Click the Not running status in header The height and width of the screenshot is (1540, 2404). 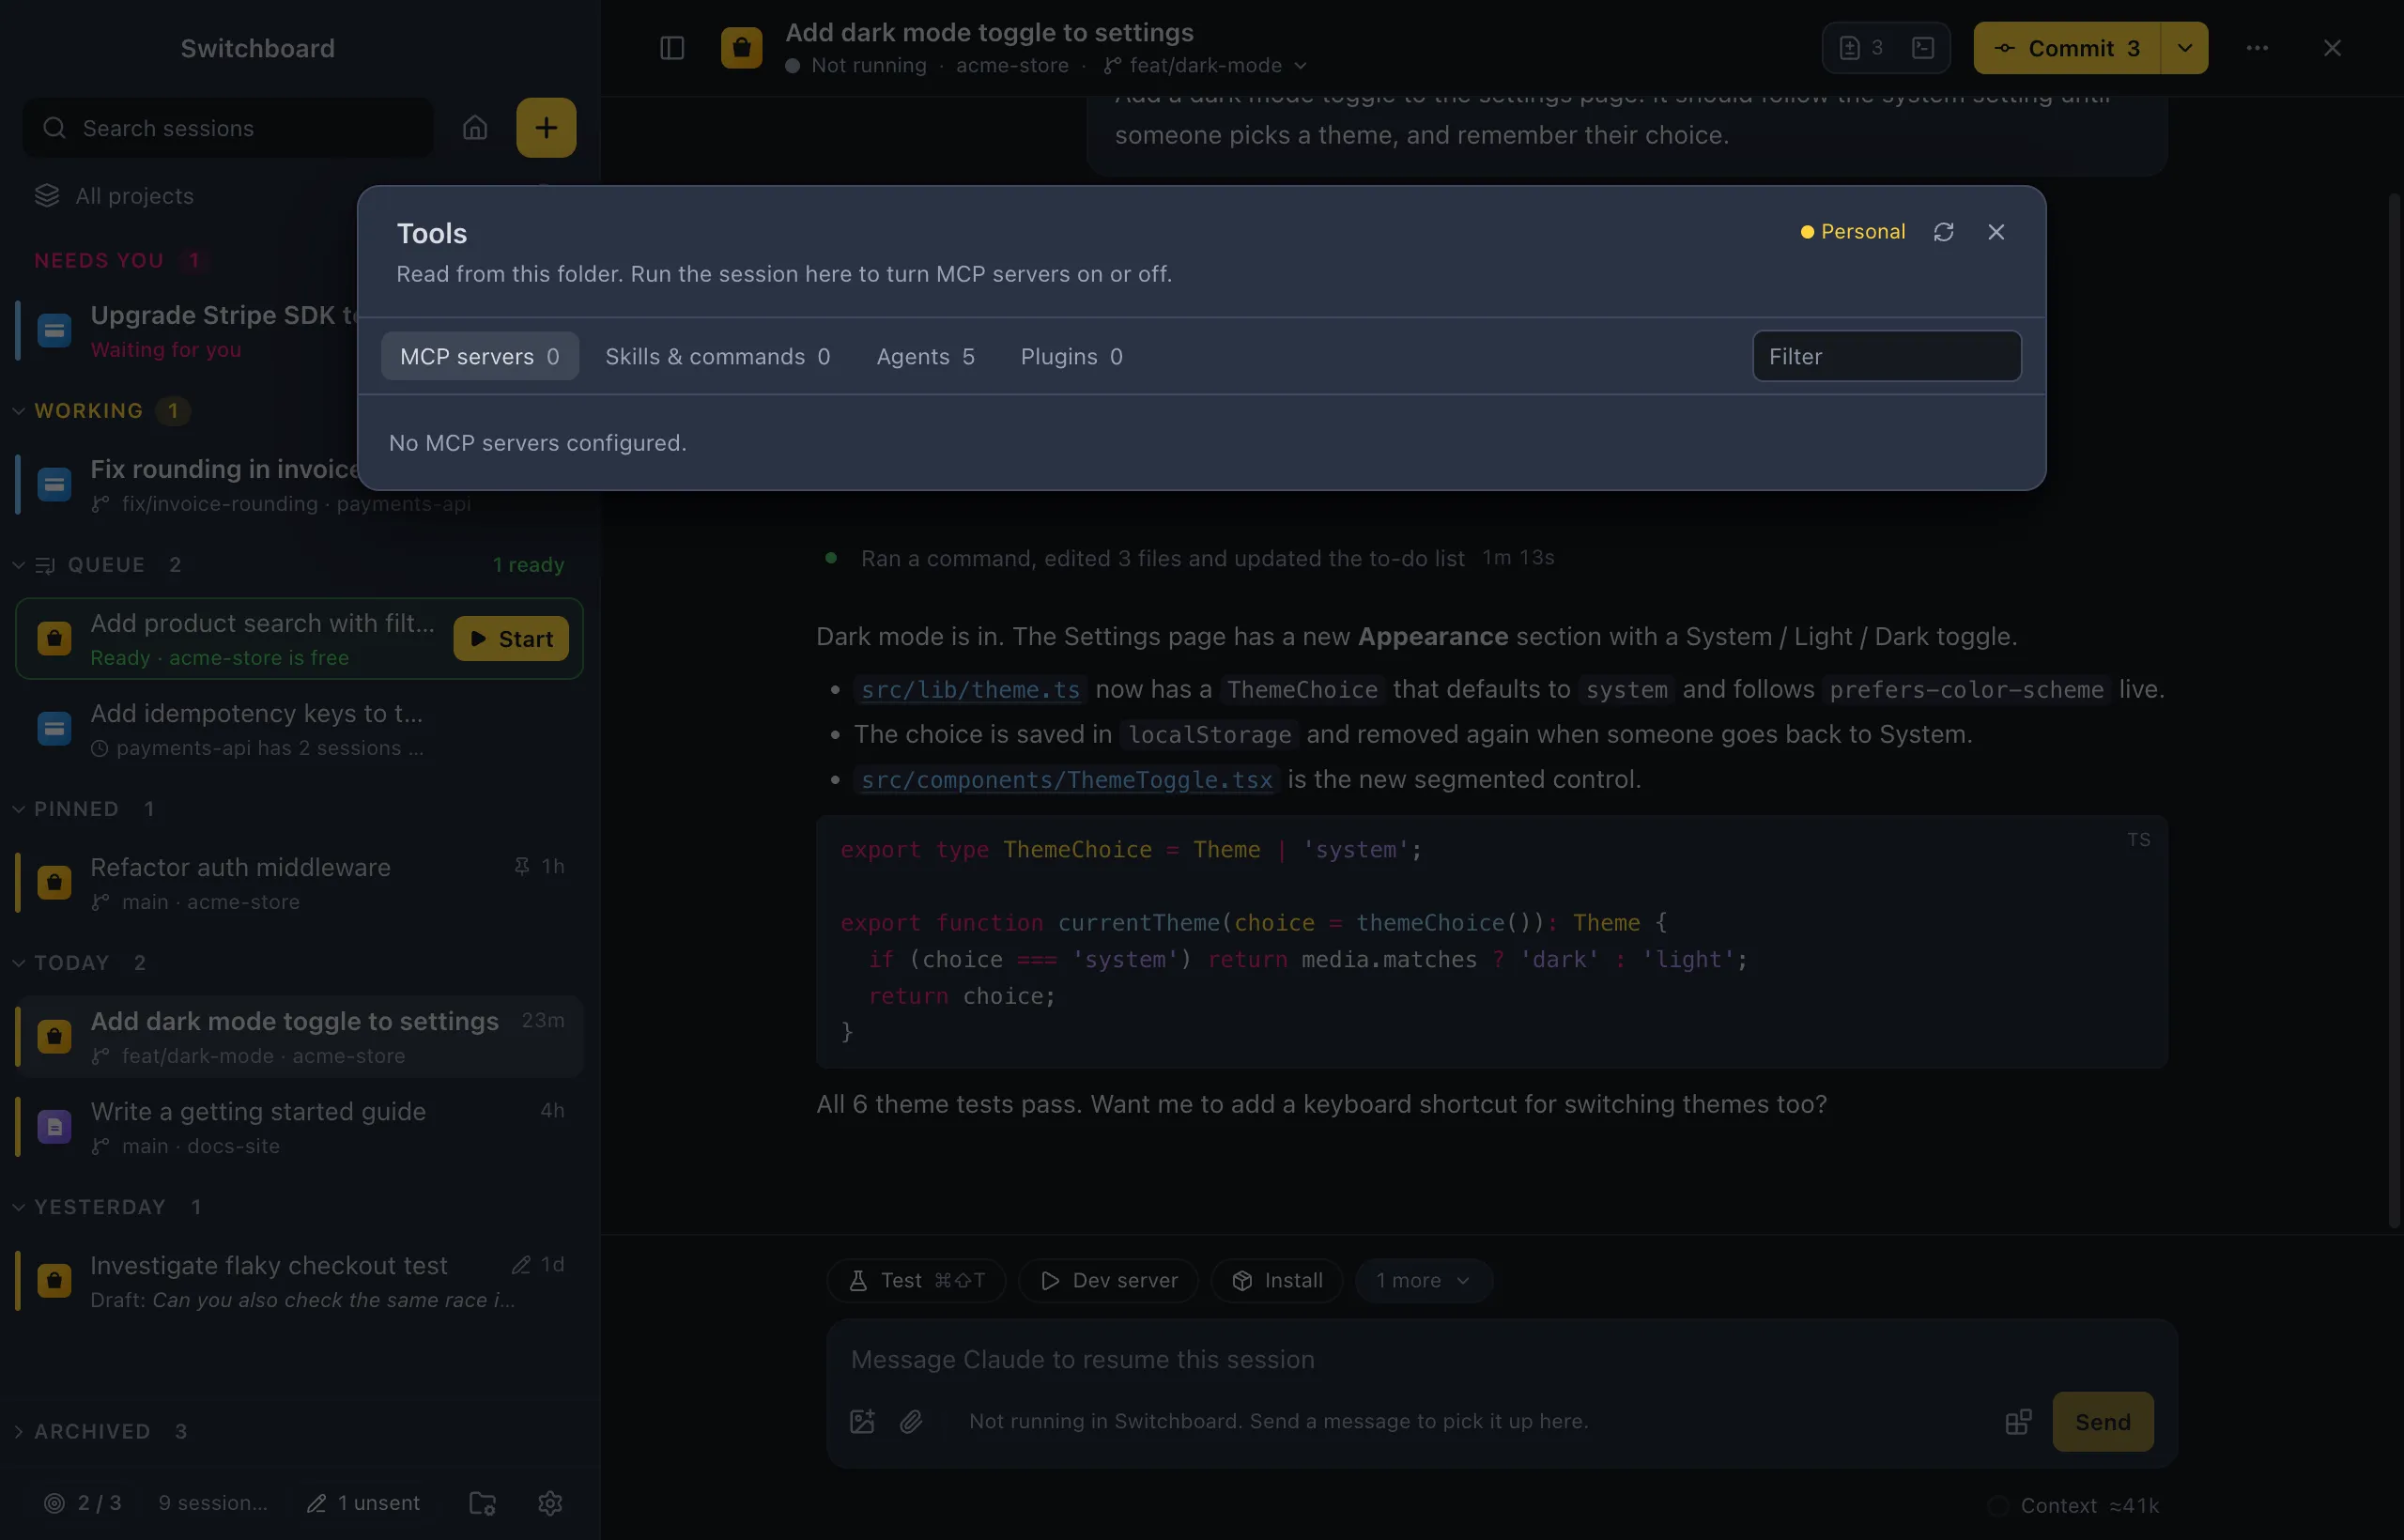(x=857, y=66)
